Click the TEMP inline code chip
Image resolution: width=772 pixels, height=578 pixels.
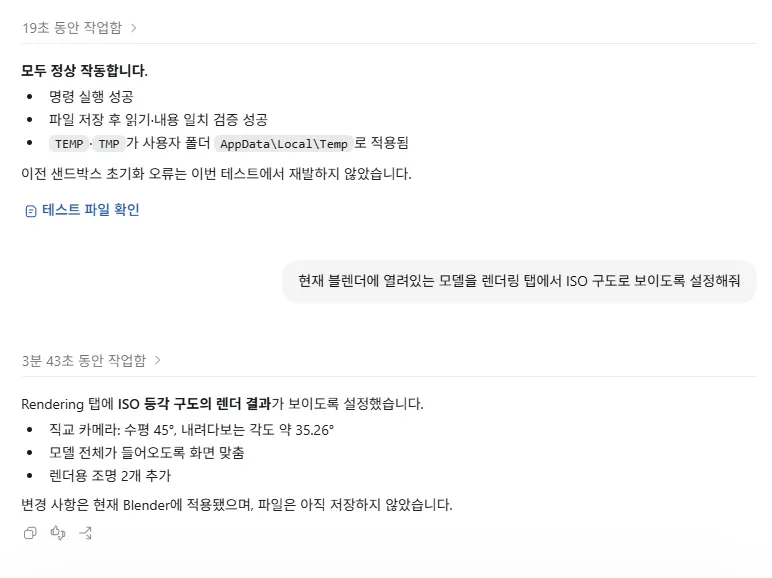coord(69,144)
